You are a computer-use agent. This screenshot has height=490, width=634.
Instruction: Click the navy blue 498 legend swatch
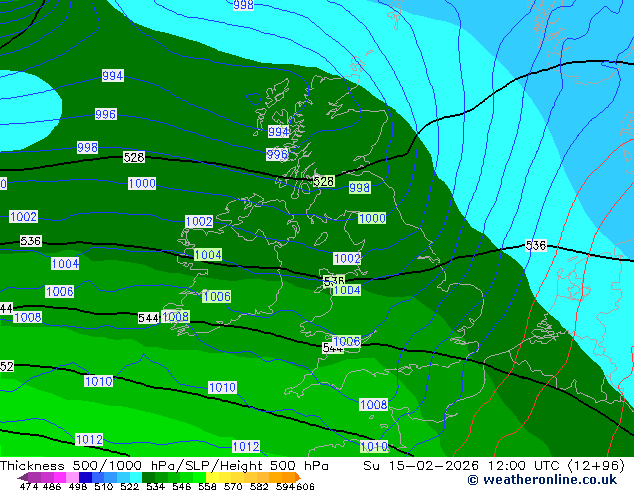pos(85,477)
